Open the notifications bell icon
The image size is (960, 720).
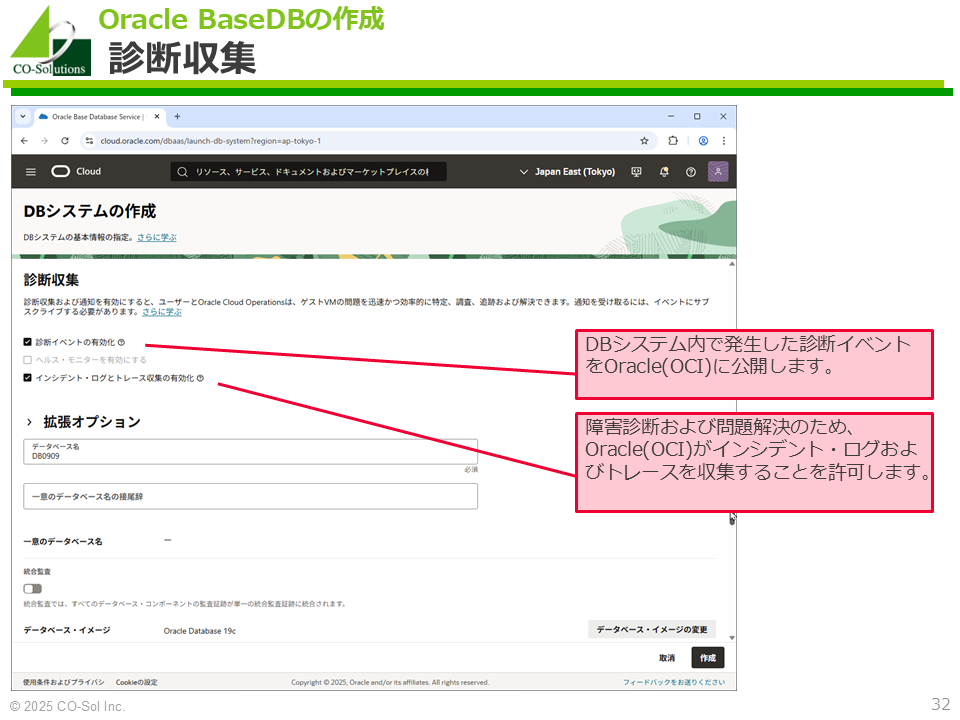(664, 172)
